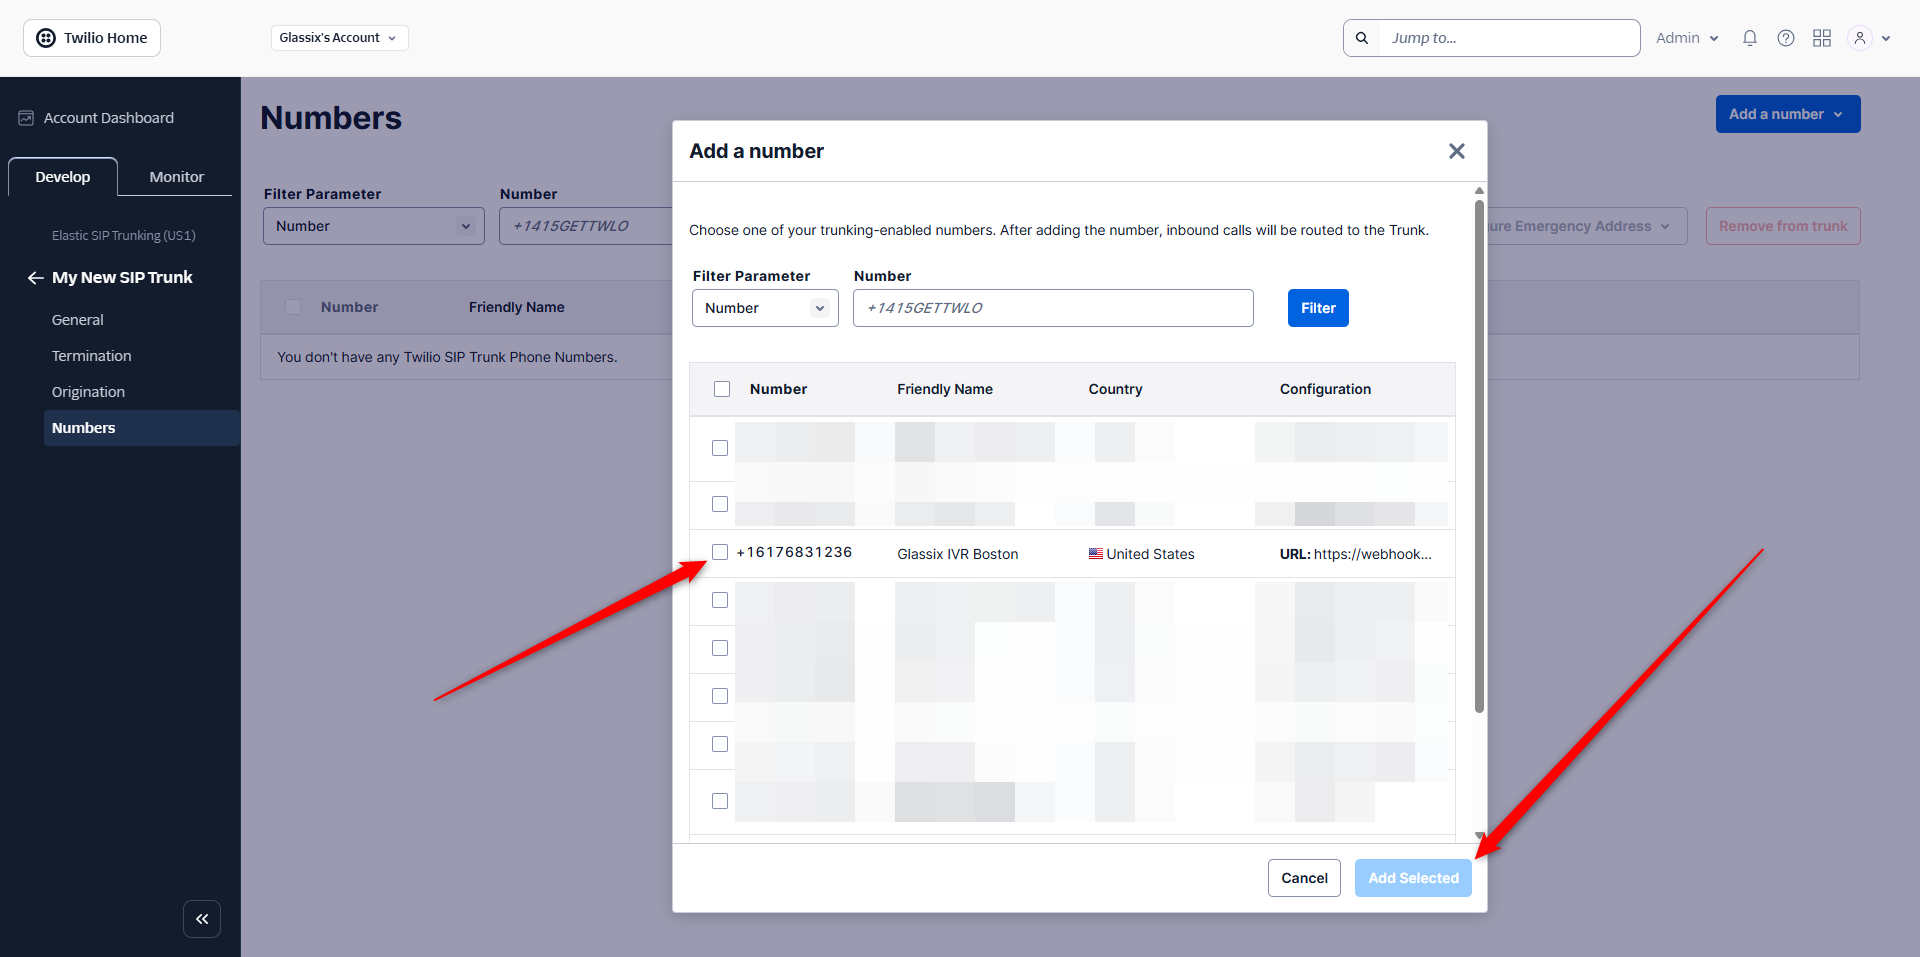Switch to the Develop tab

point(63,177)
